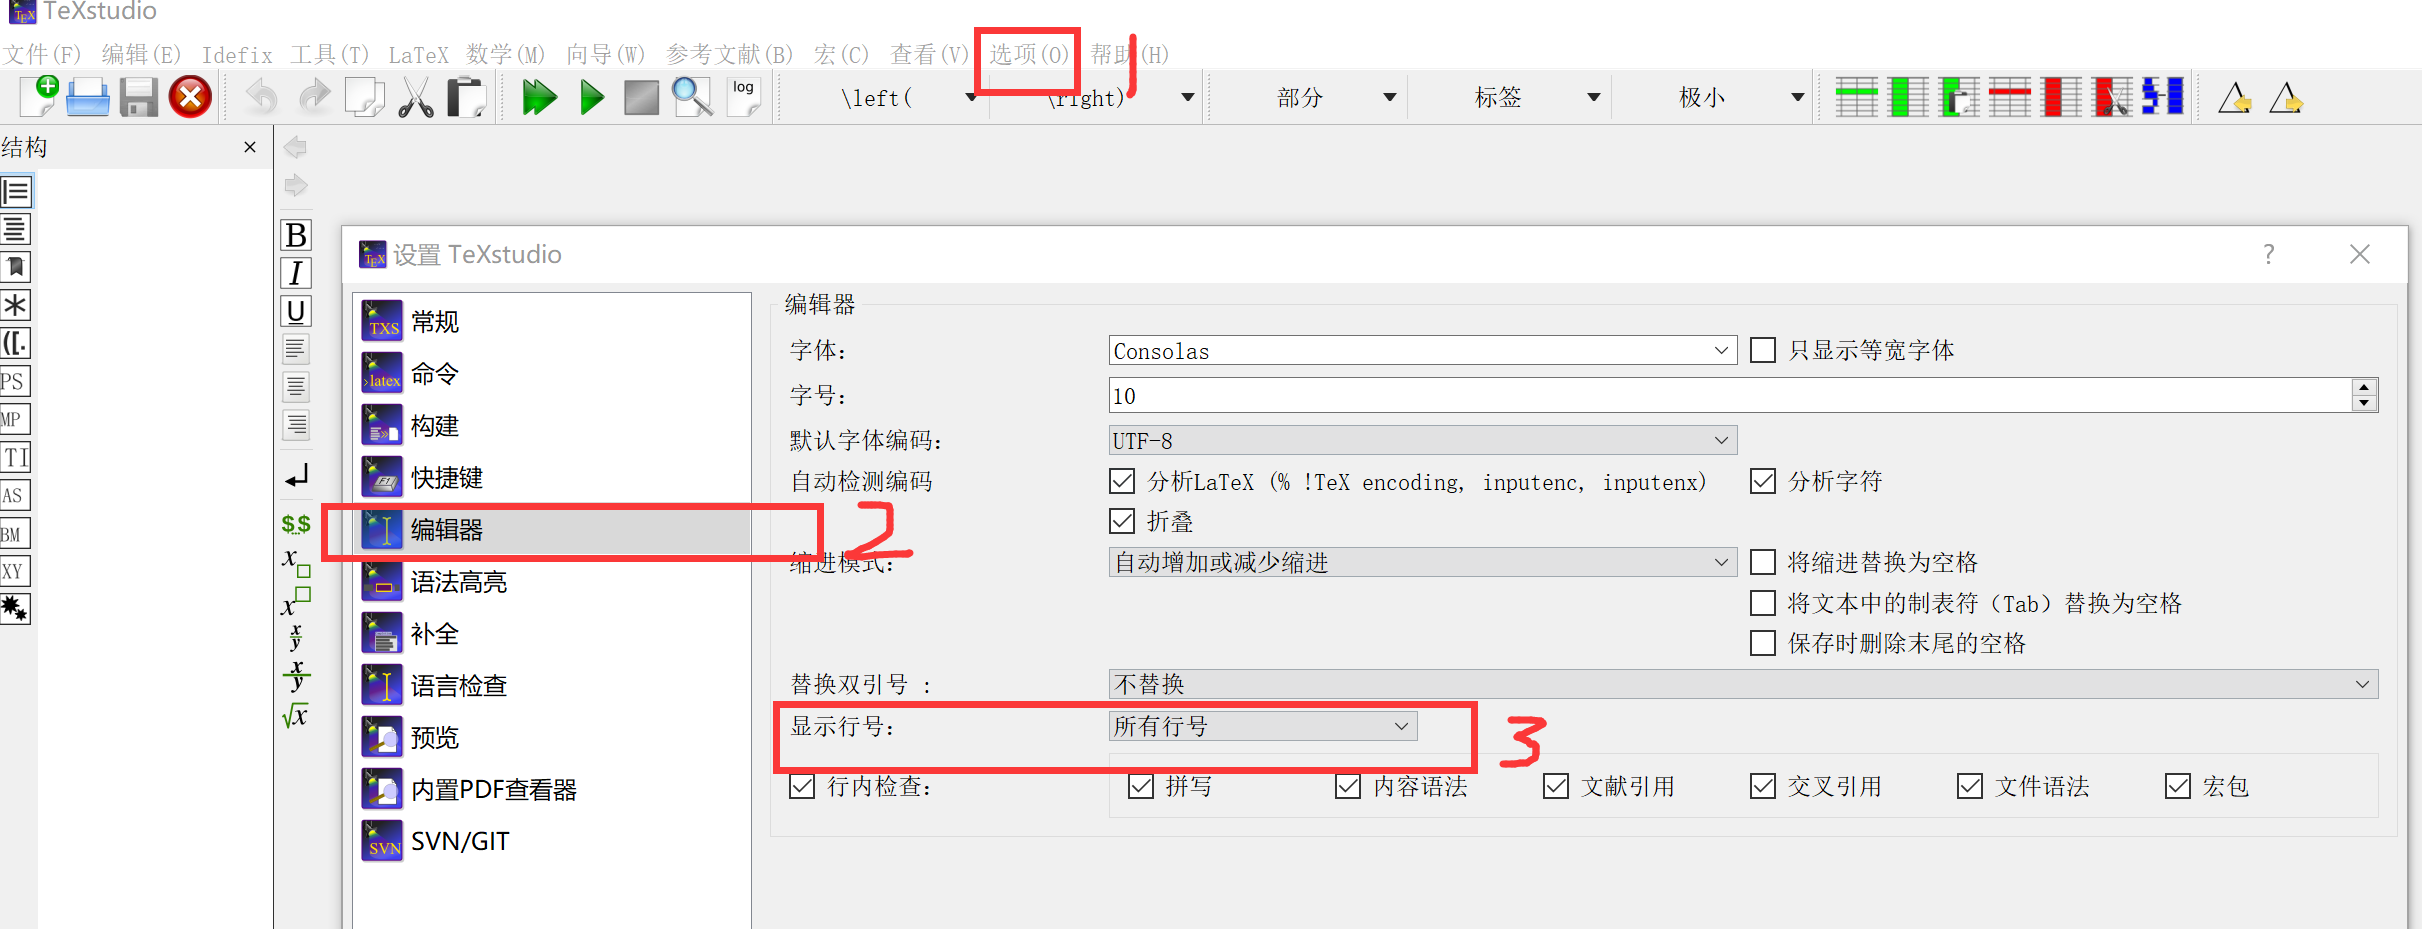Increase font size with stepper up arrow

tap(2364, 387)
